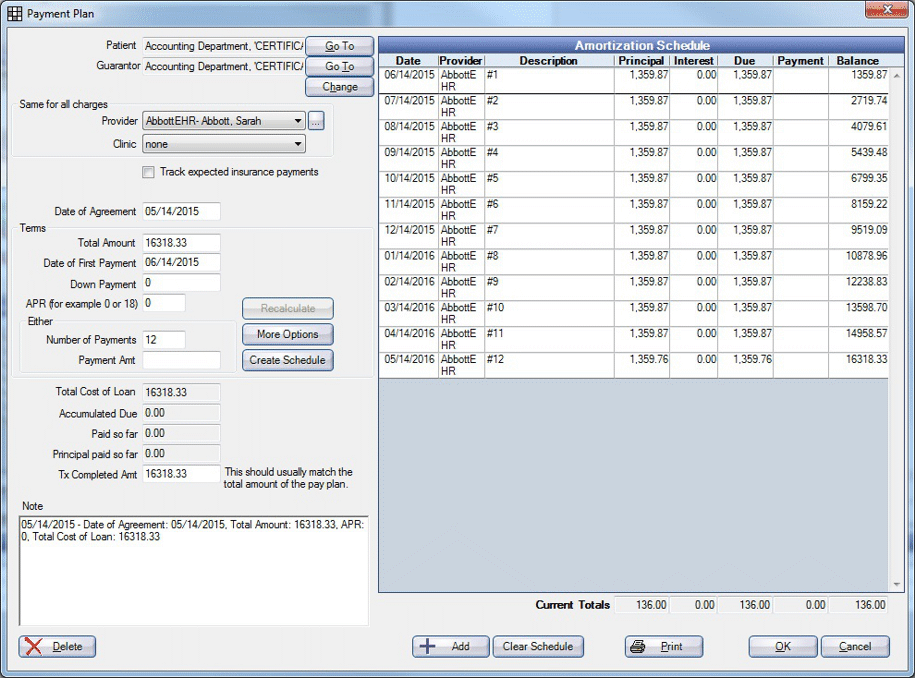Click the Principal column header
Viewport: 915px width, 678px height.
(x=641, y=61)
